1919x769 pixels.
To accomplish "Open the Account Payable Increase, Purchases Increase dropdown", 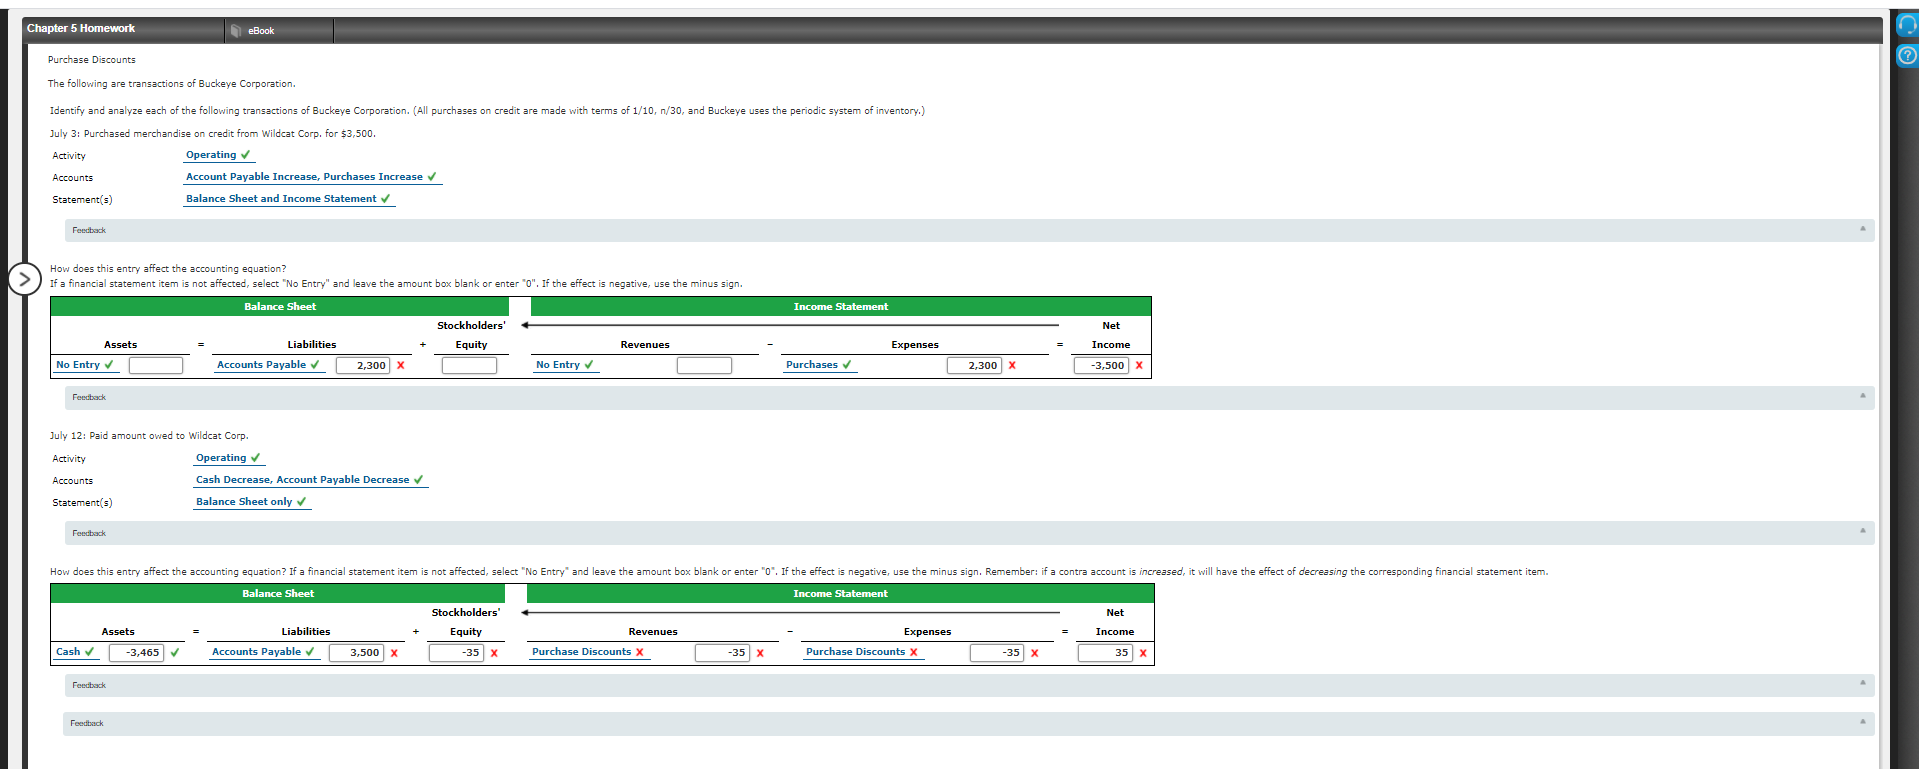I will (312, 177).
